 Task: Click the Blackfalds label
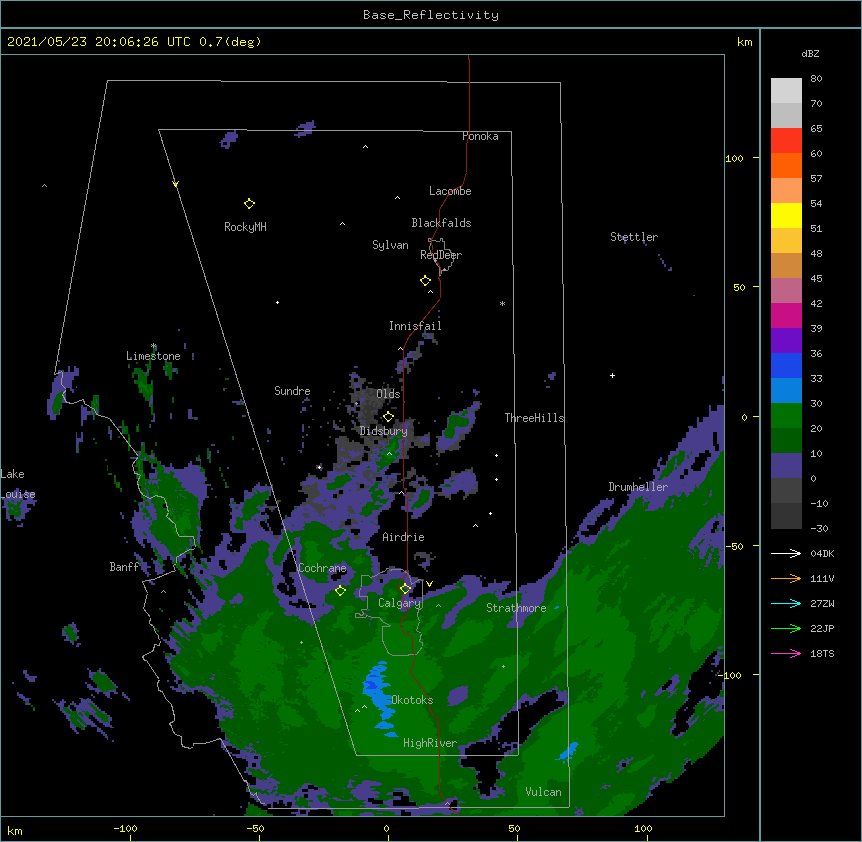tap(441, 223)
